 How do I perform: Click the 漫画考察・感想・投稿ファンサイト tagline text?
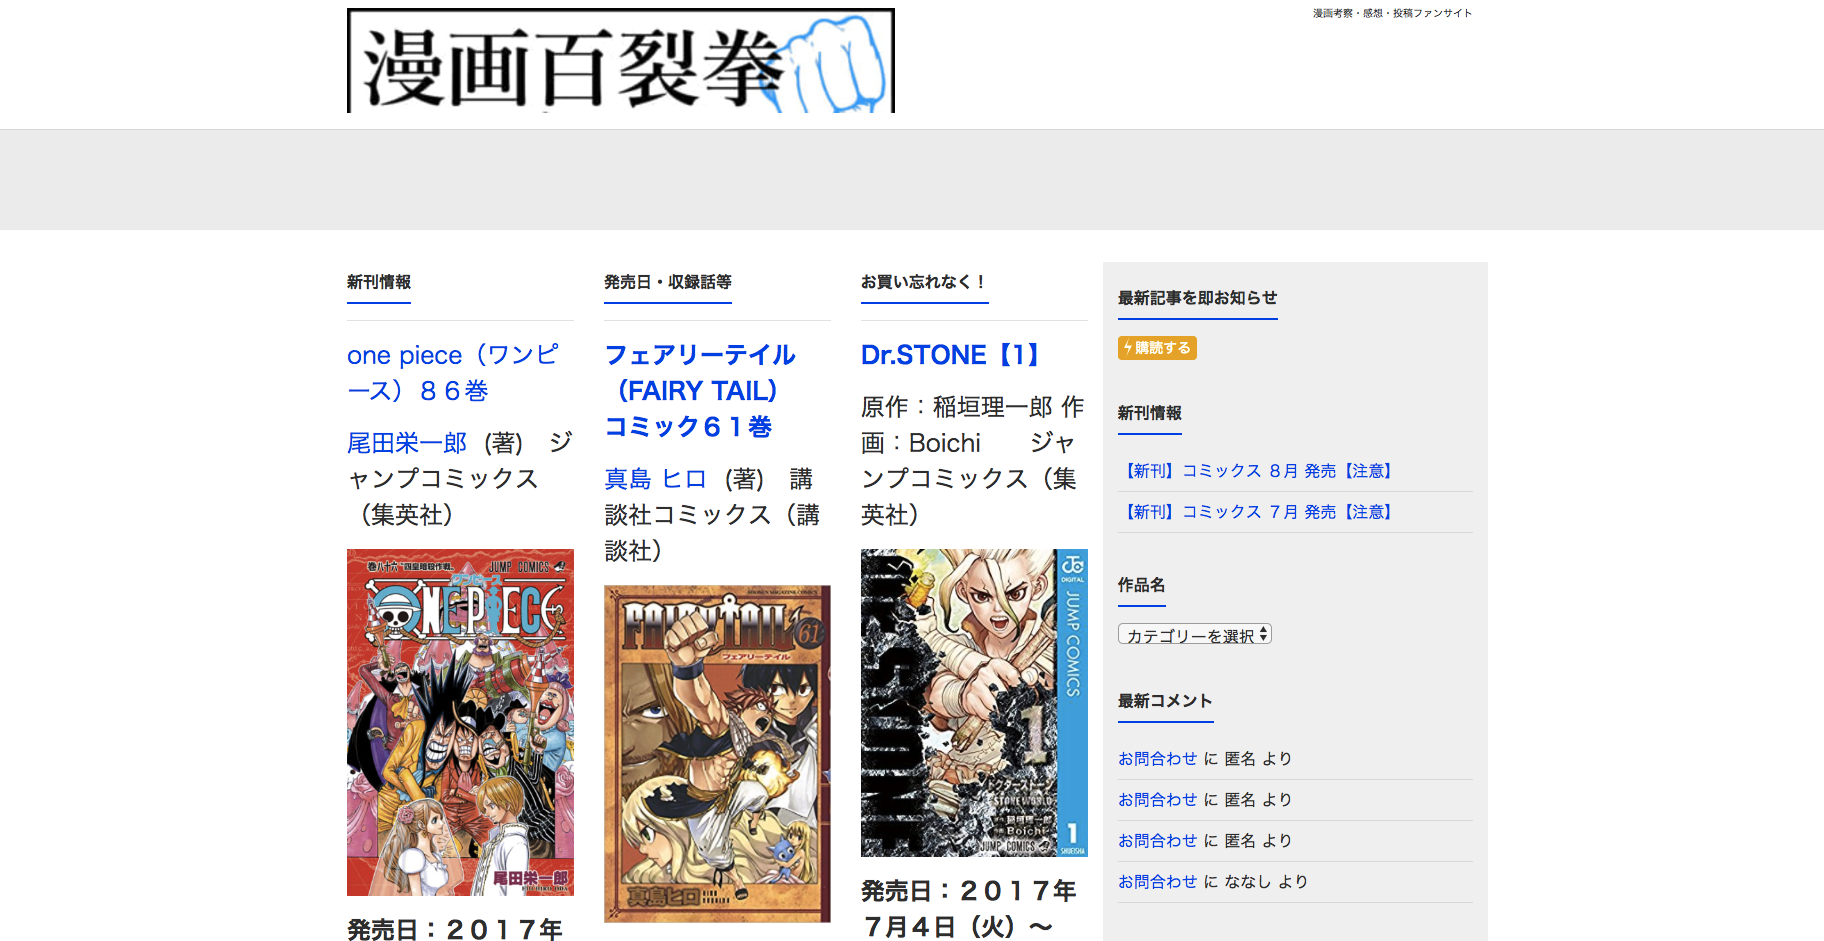click(1392, 13)
